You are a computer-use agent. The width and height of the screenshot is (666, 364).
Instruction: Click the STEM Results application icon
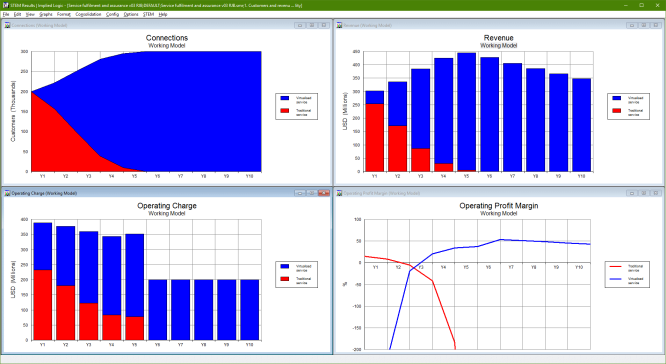[5, 5]
